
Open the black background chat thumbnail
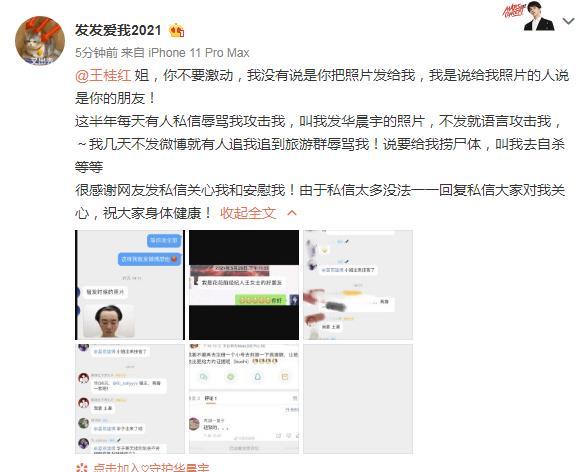244,285
